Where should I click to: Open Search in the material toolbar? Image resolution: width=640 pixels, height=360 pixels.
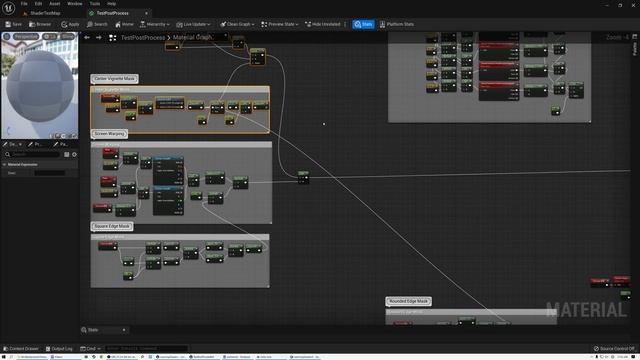[97, 24]
